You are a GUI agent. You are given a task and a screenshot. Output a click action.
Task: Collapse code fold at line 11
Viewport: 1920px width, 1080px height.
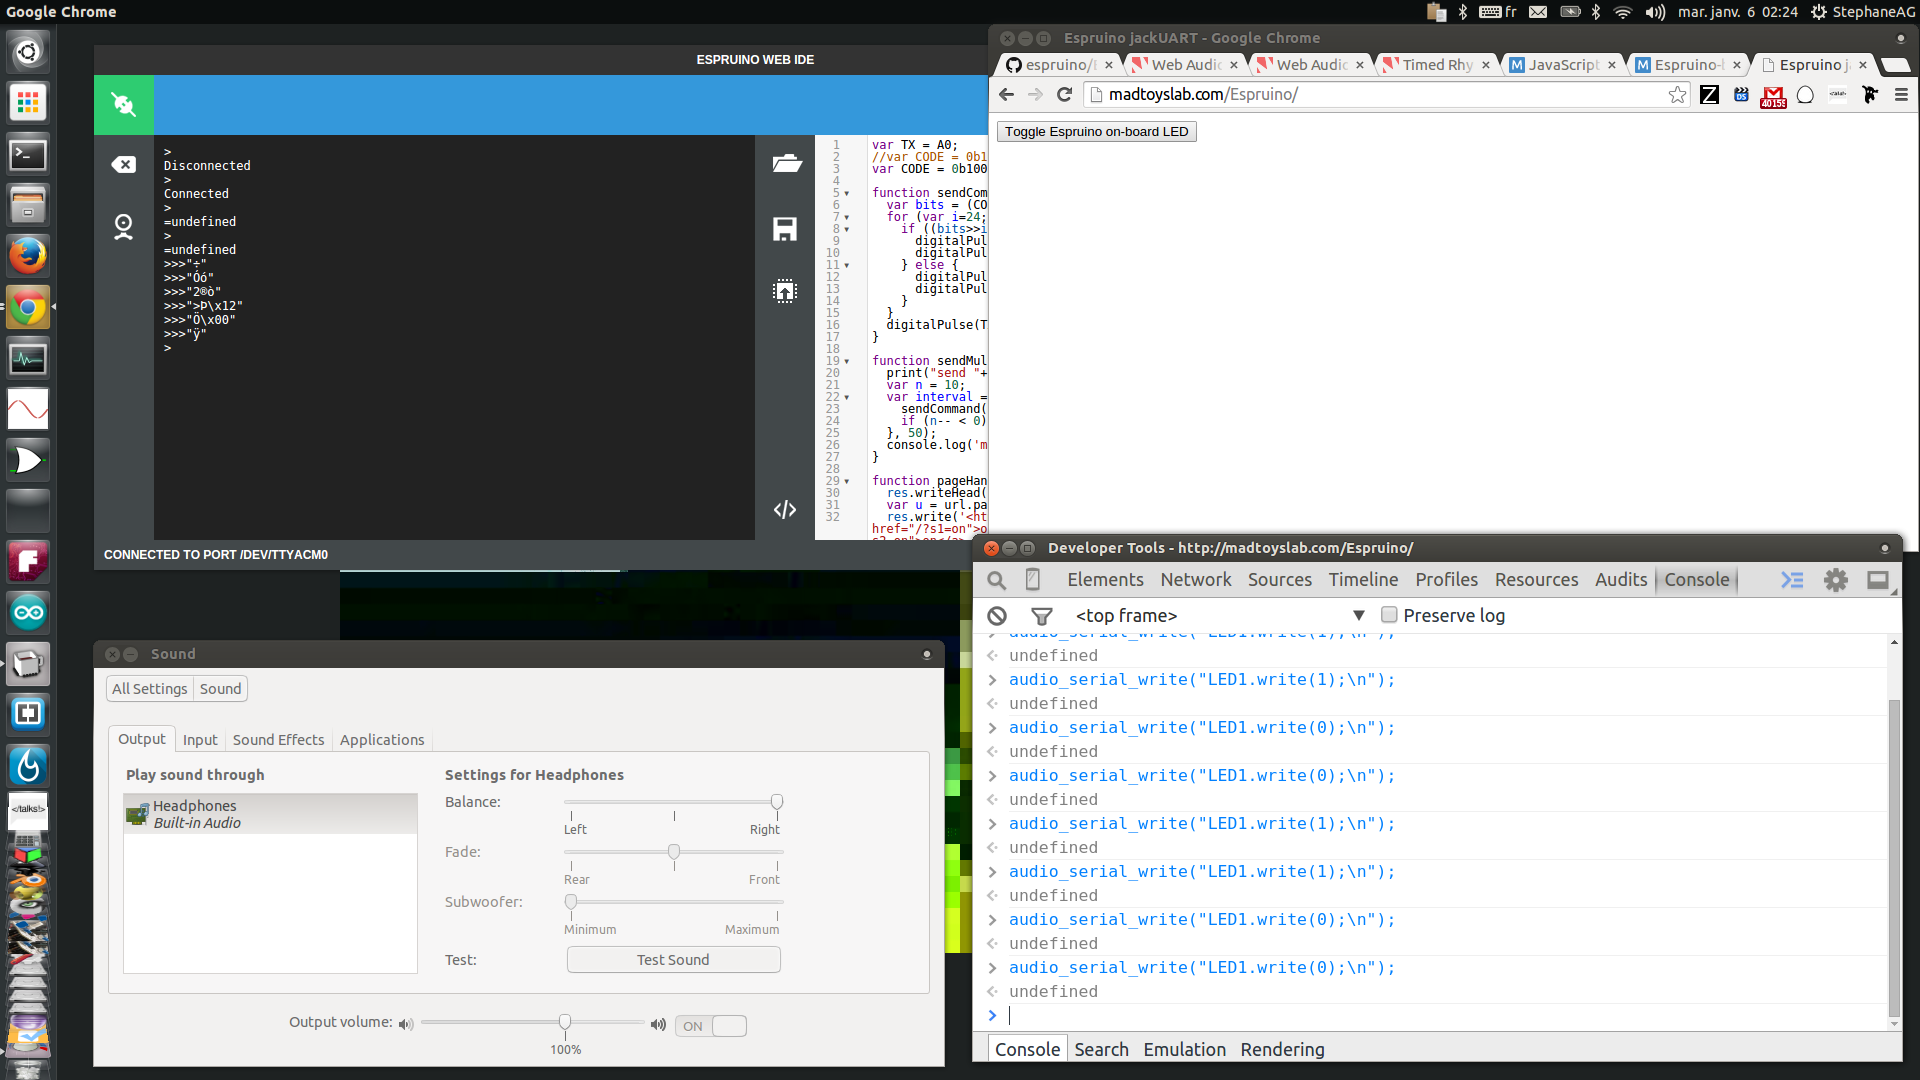847,265
